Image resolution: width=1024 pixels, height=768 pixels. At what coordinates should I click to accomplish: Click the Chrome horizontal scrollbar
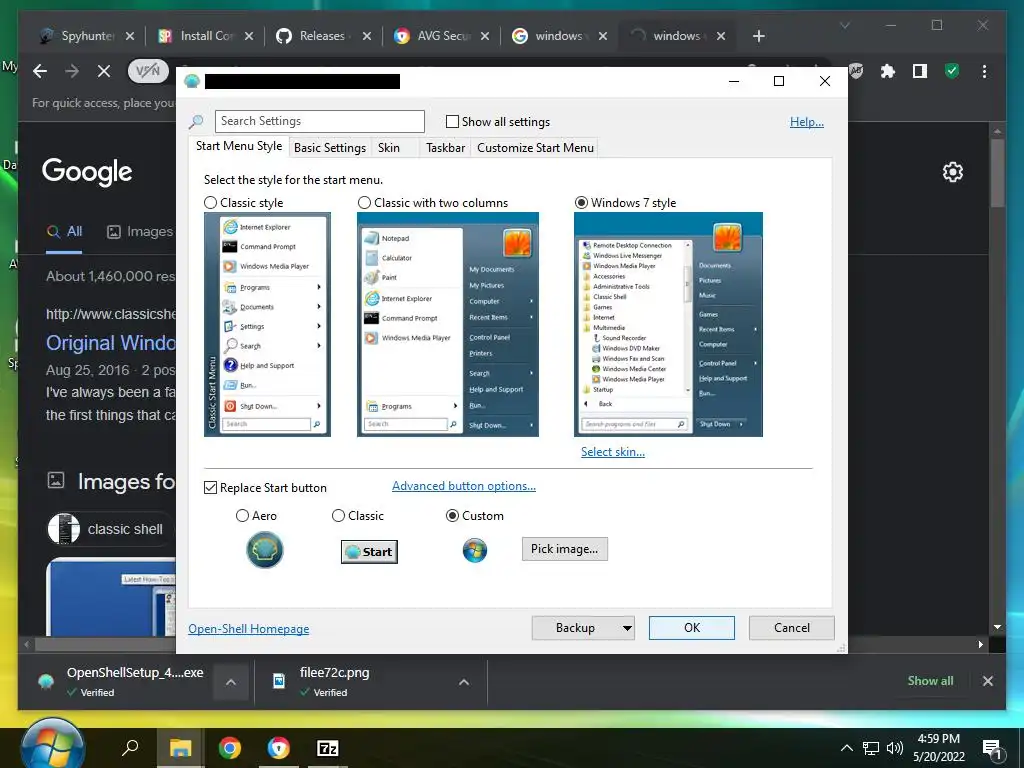point(503,645)
